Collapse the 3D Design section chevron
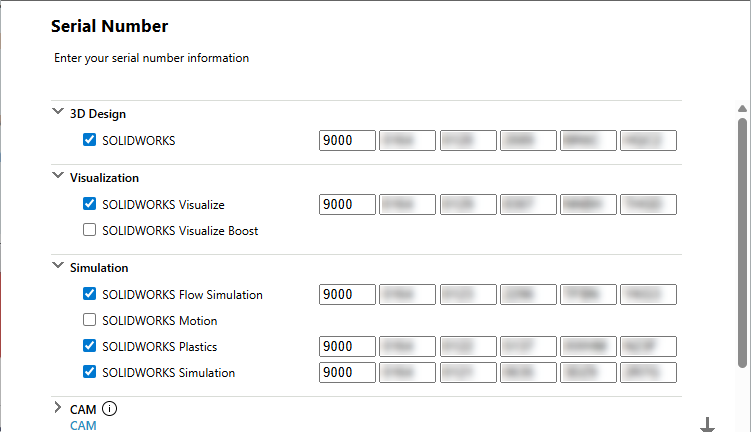Image resolution: width=751 pixels, height=432 pixels. pos(58,112)
